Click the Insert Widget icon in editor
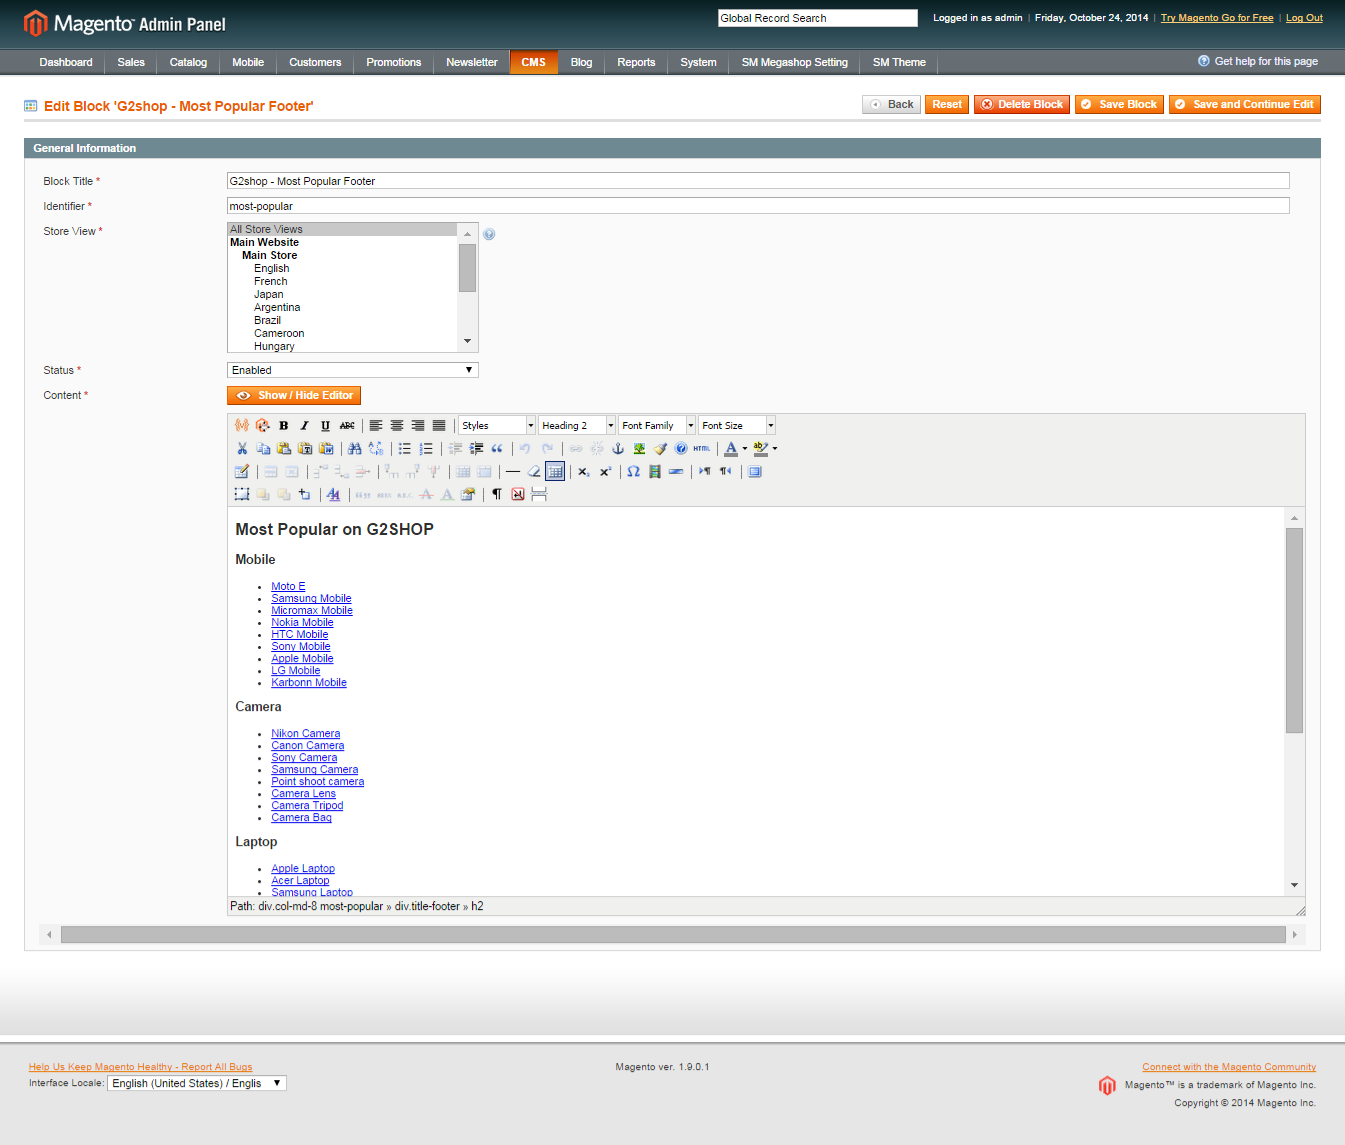 click(x=262, y=425)
